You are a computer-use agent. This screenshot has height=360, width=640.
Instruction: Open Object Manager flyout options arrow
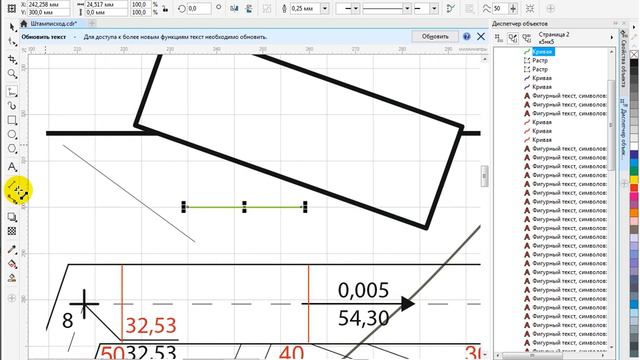(612, 38)
